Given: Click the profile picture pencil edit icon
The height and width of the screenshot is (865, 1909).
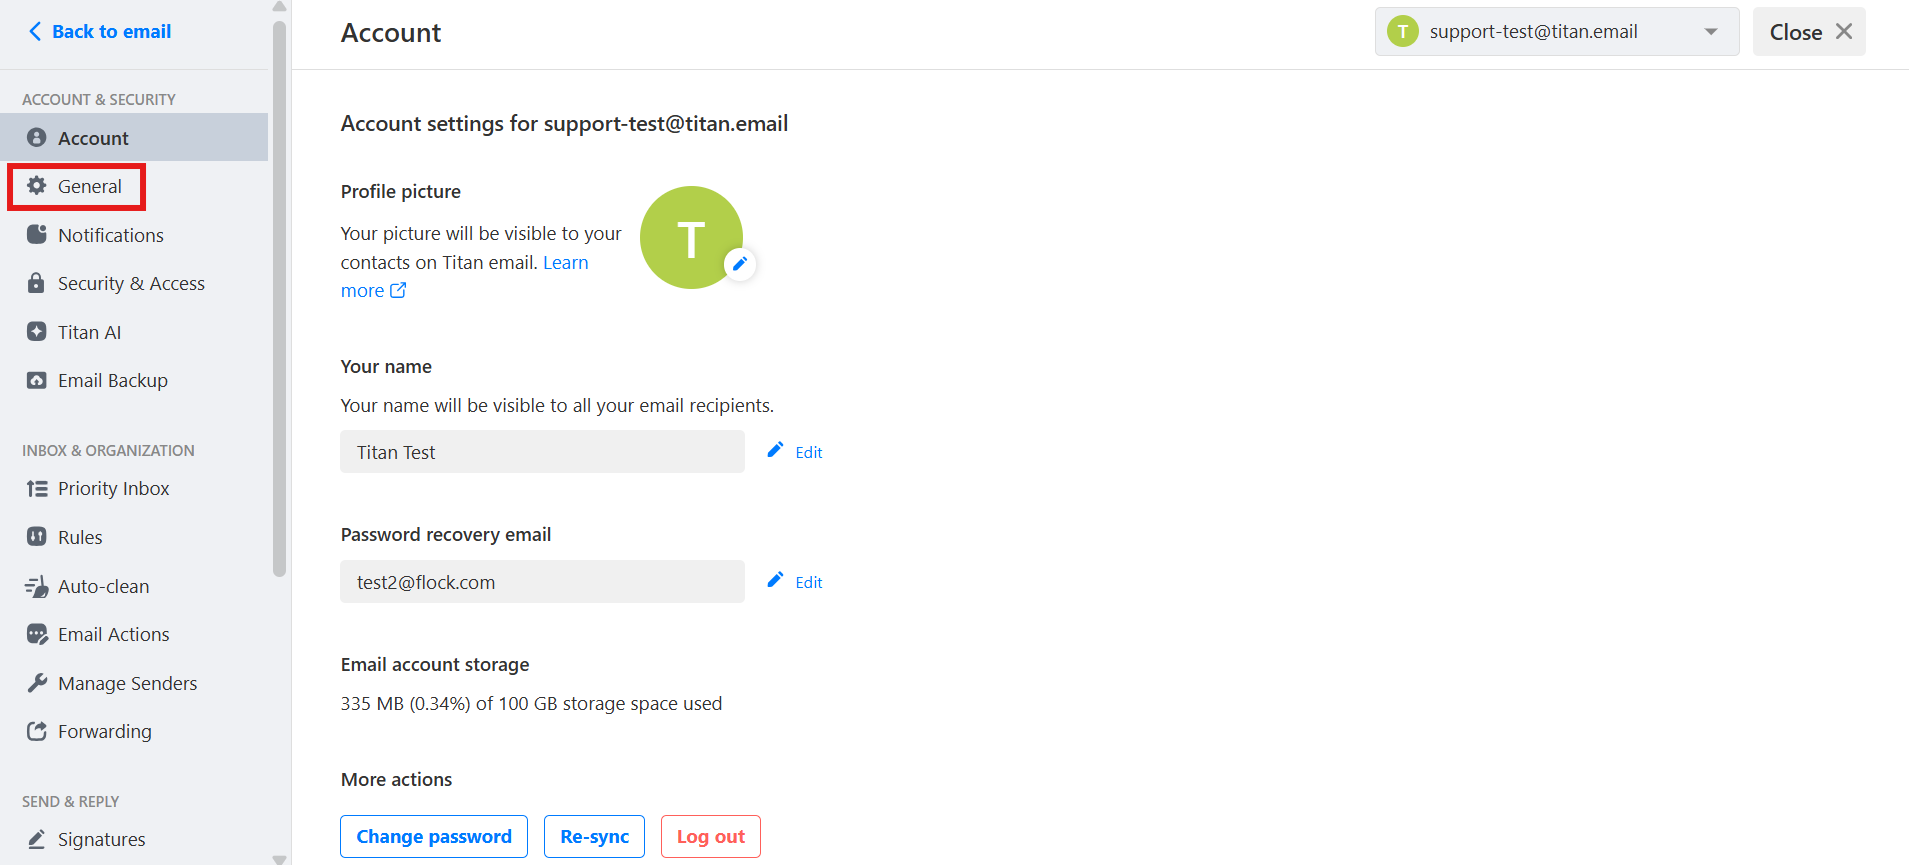Looking at the screenshot, I should coord(740,264).
